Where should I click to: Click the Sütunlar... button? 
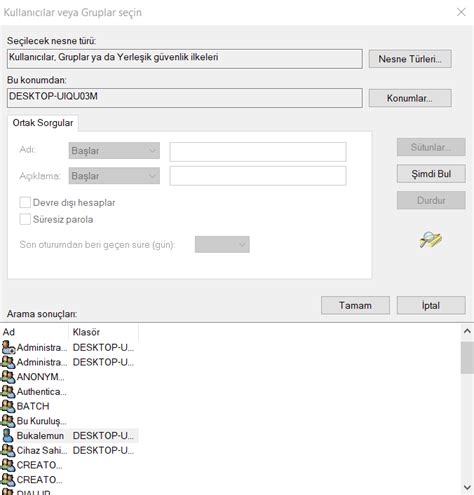[x=431, y=147]
